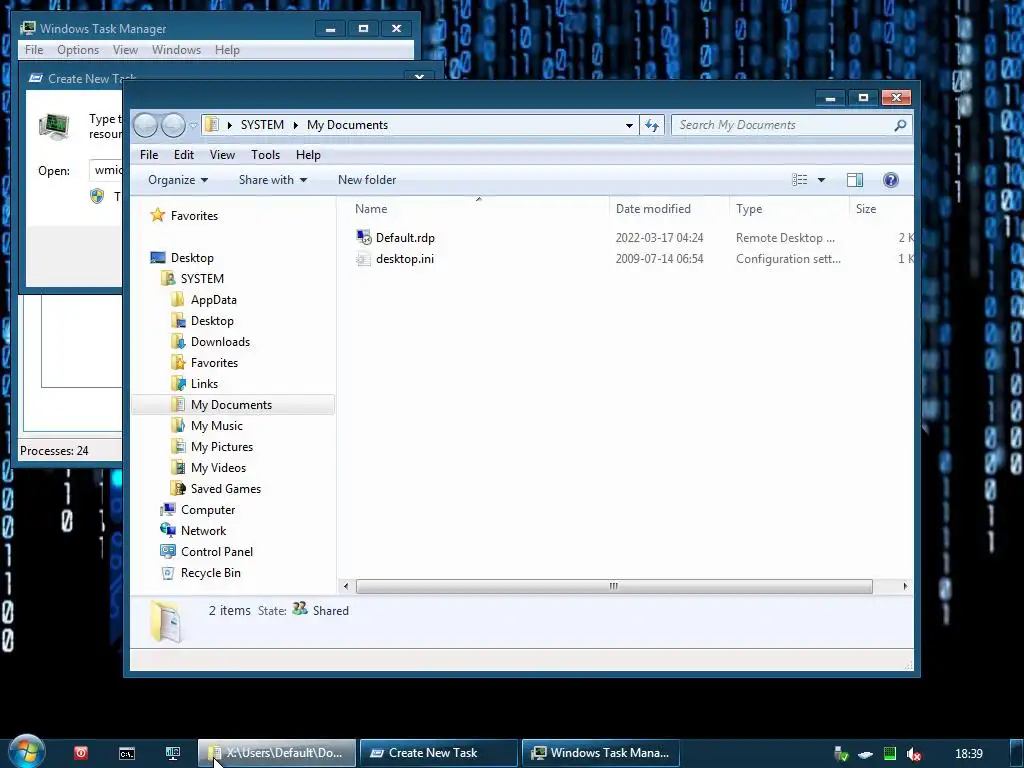
Task: Select the Downloads folder icon
Action: click(x=178, y=342)
